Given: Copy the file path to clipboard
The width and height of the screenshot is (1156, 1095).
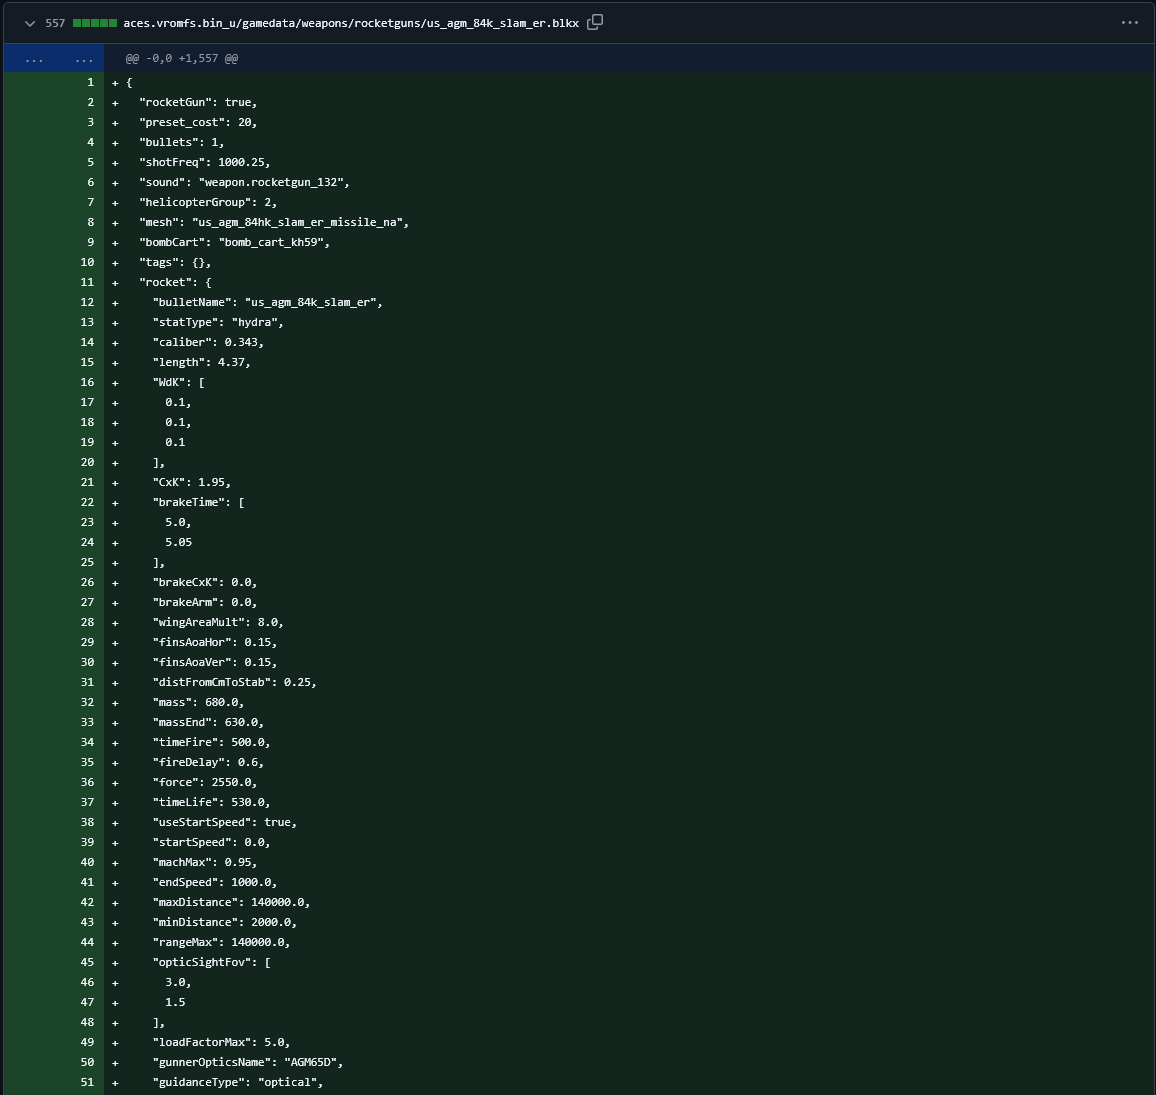Looking at the screenshot, I should click(595, 22).
